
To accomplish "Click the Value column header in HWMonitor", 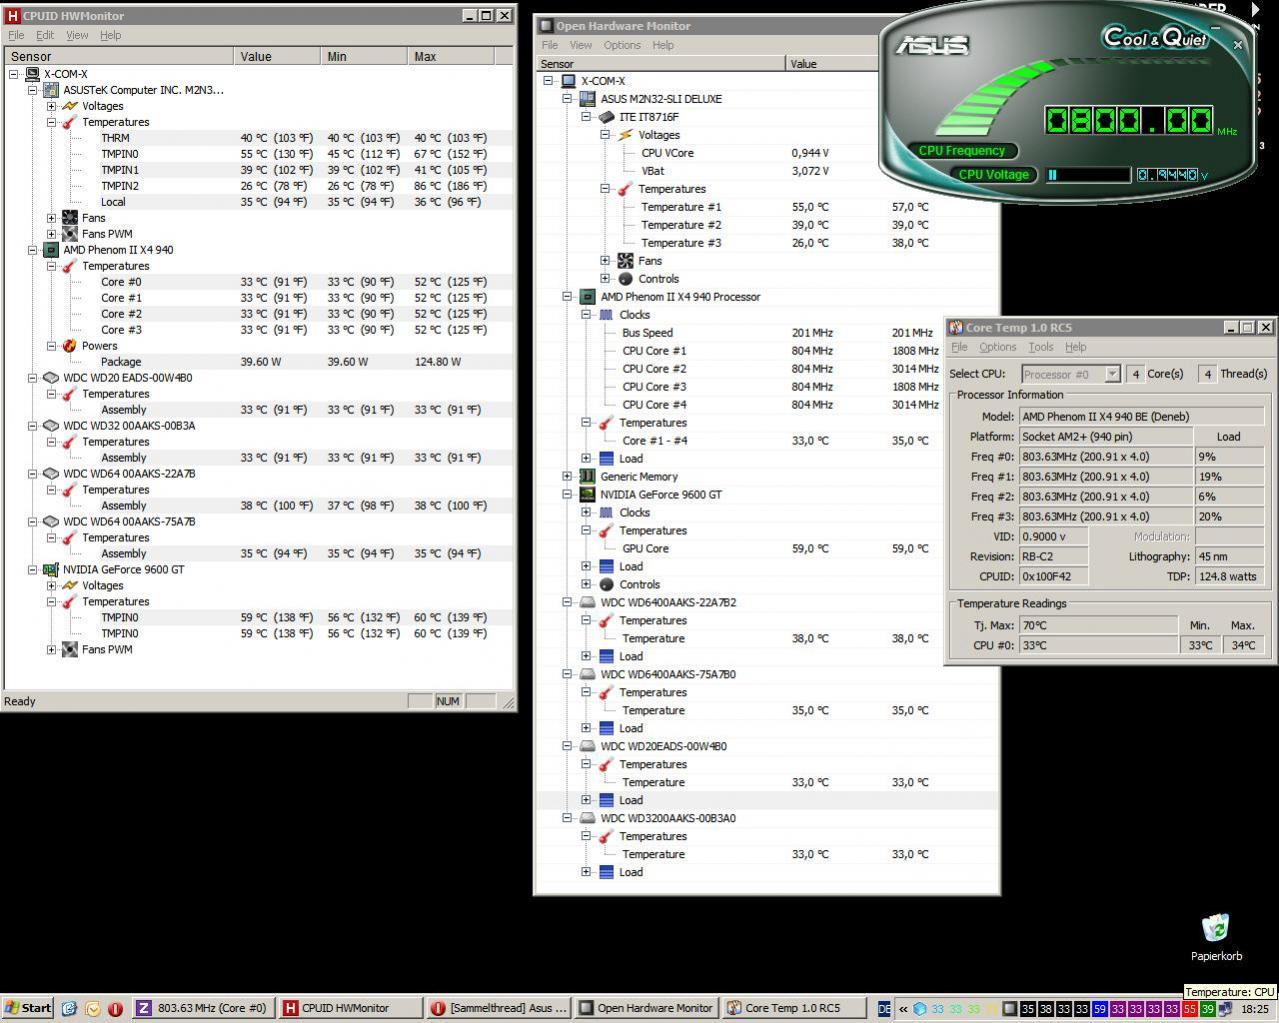I will (x=277, y=56).
